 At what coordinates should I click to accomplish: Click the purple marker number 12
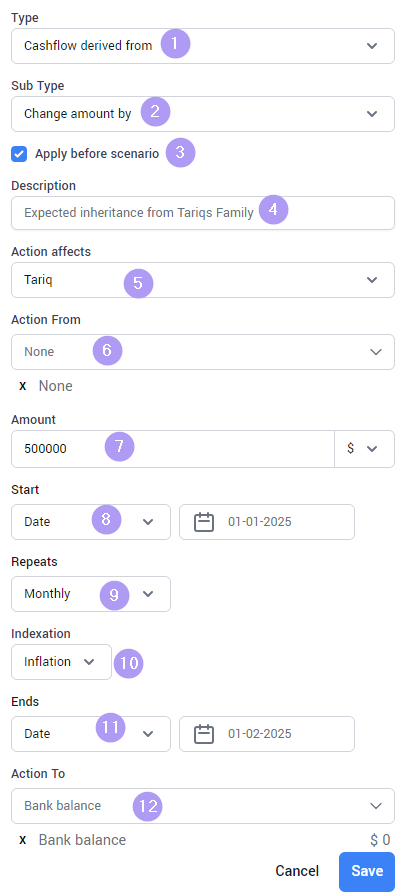pos(148,806)
